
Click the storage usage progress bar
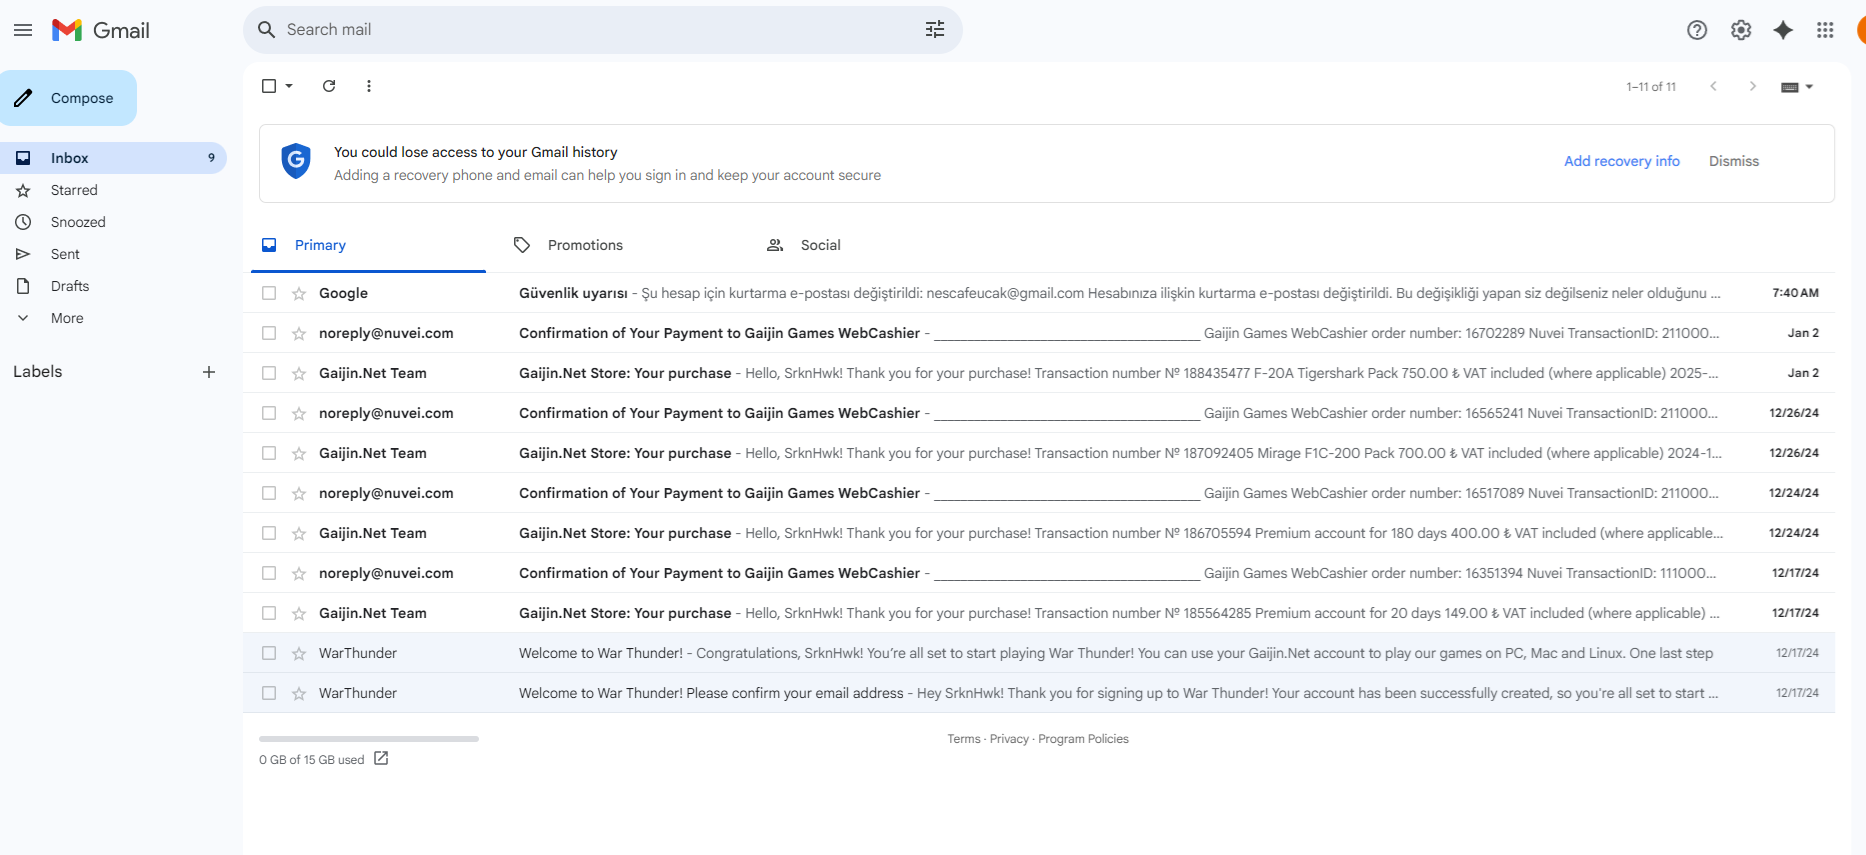(369, 739)
